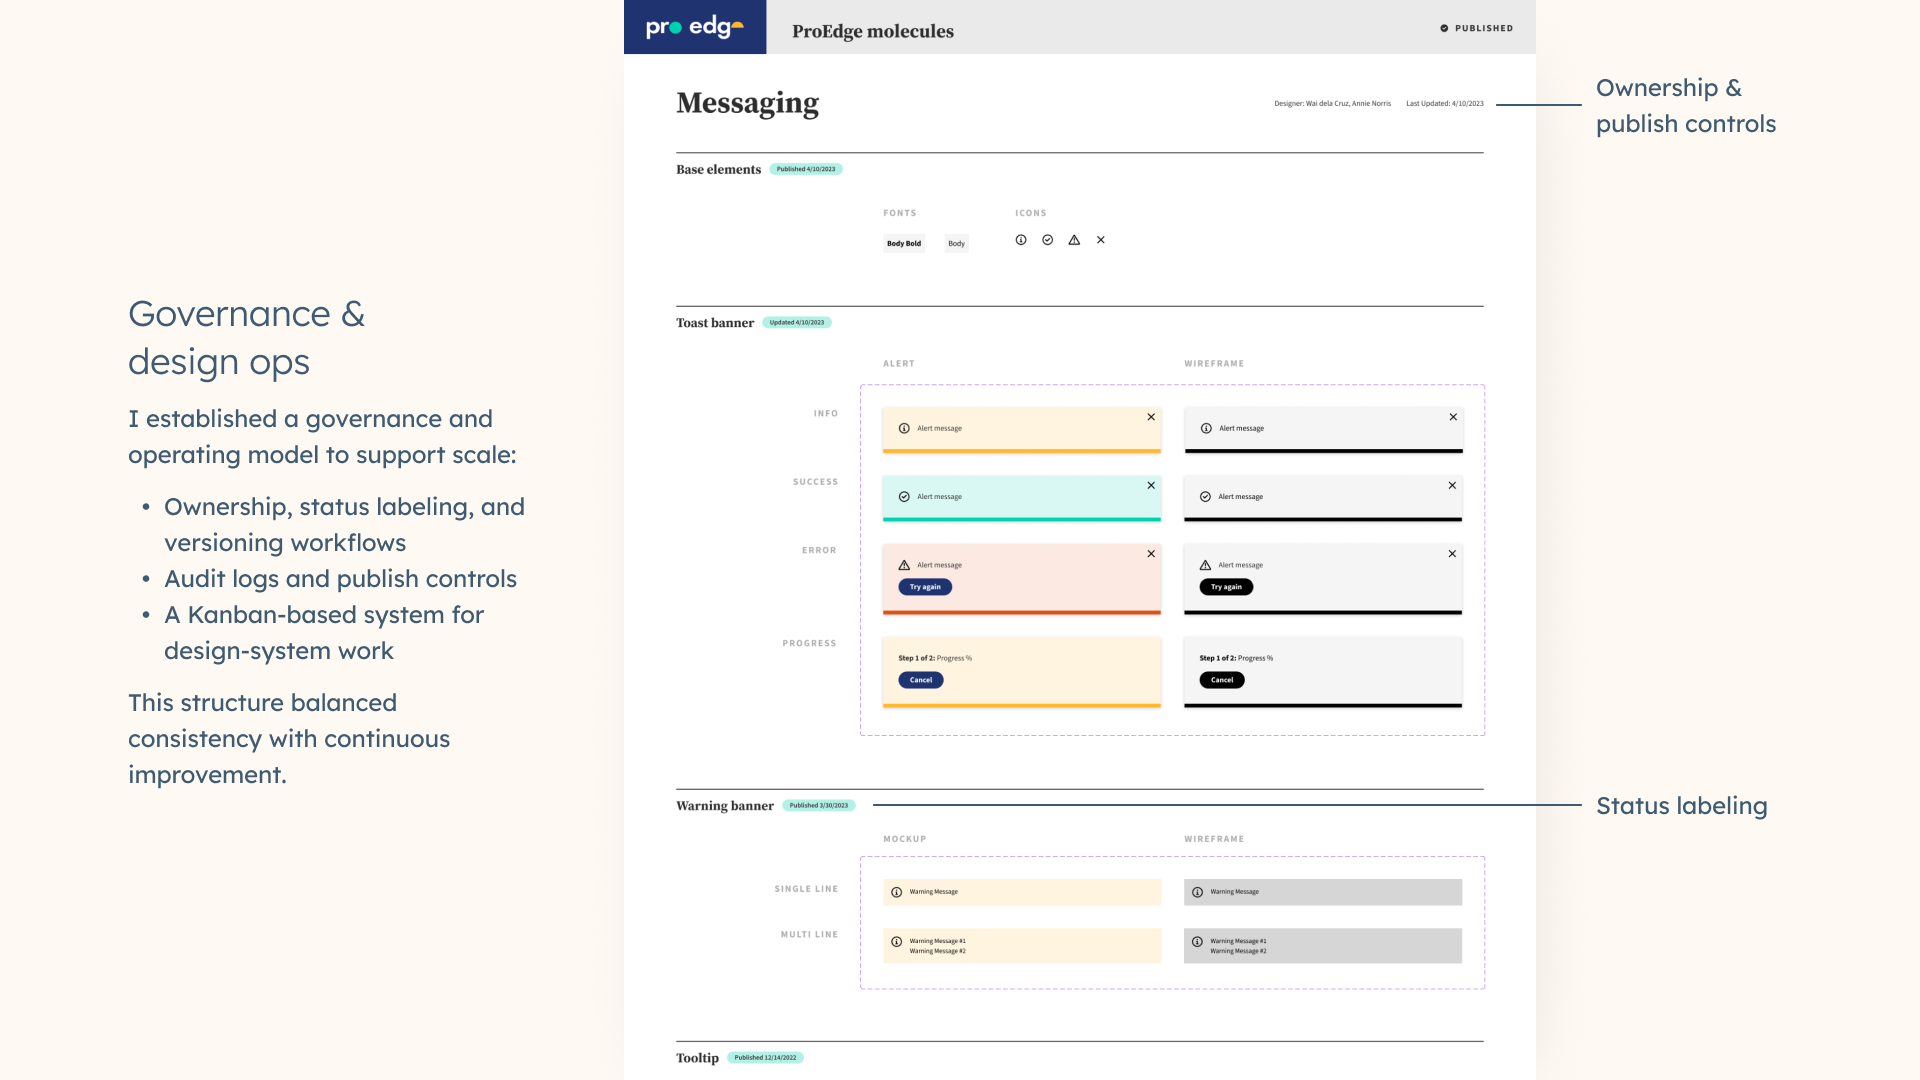The height and width of the screenshot is (1080, 1920).
Task: Close the colored Info alert toast
Action: point(1151,417)
